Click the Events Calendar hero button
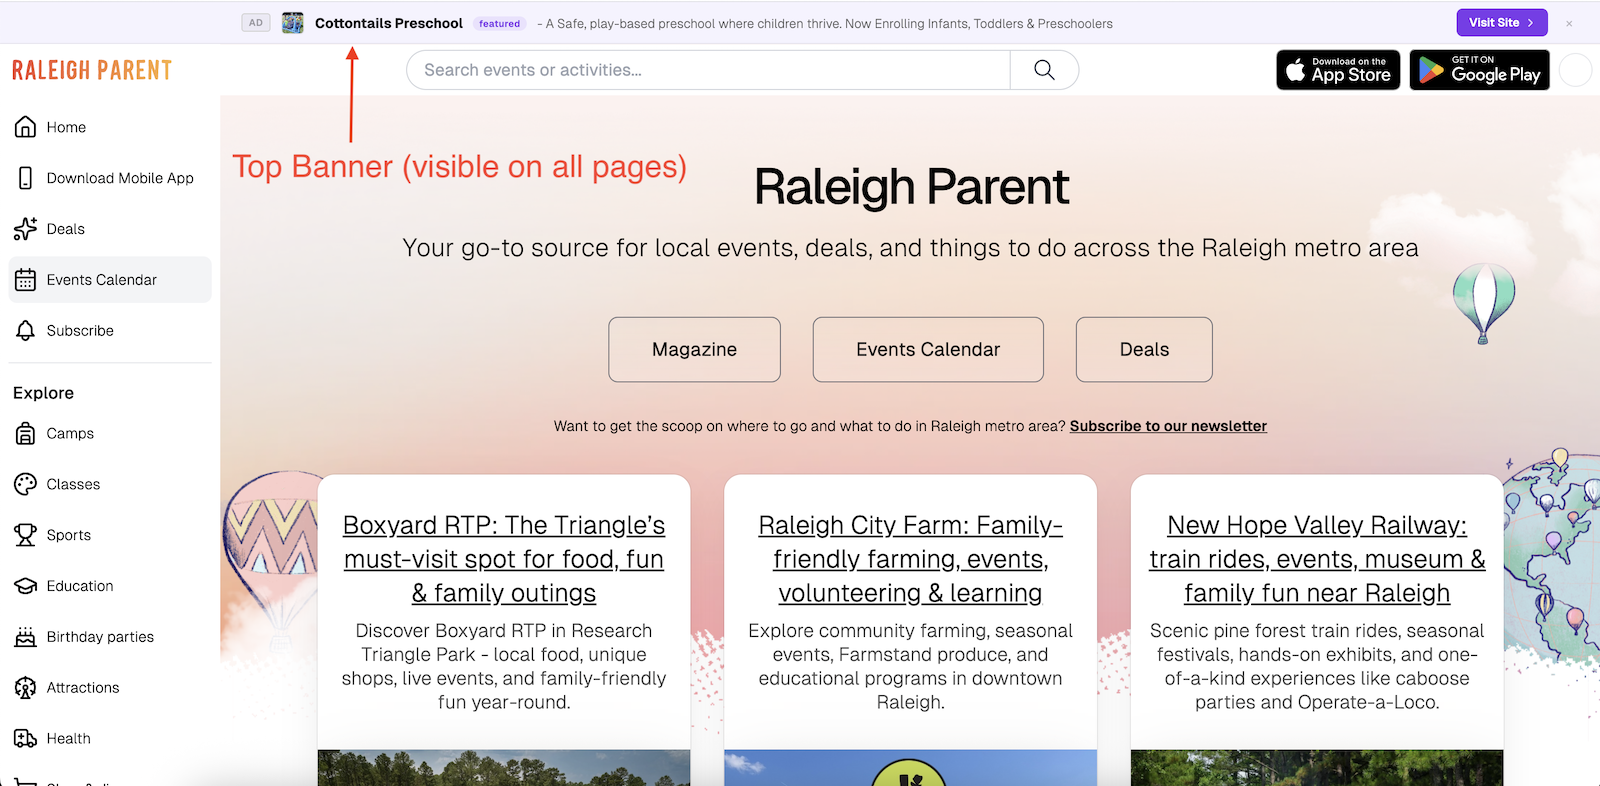The height and width of the screenshot is (786, 1600). (x=928, y=350)
